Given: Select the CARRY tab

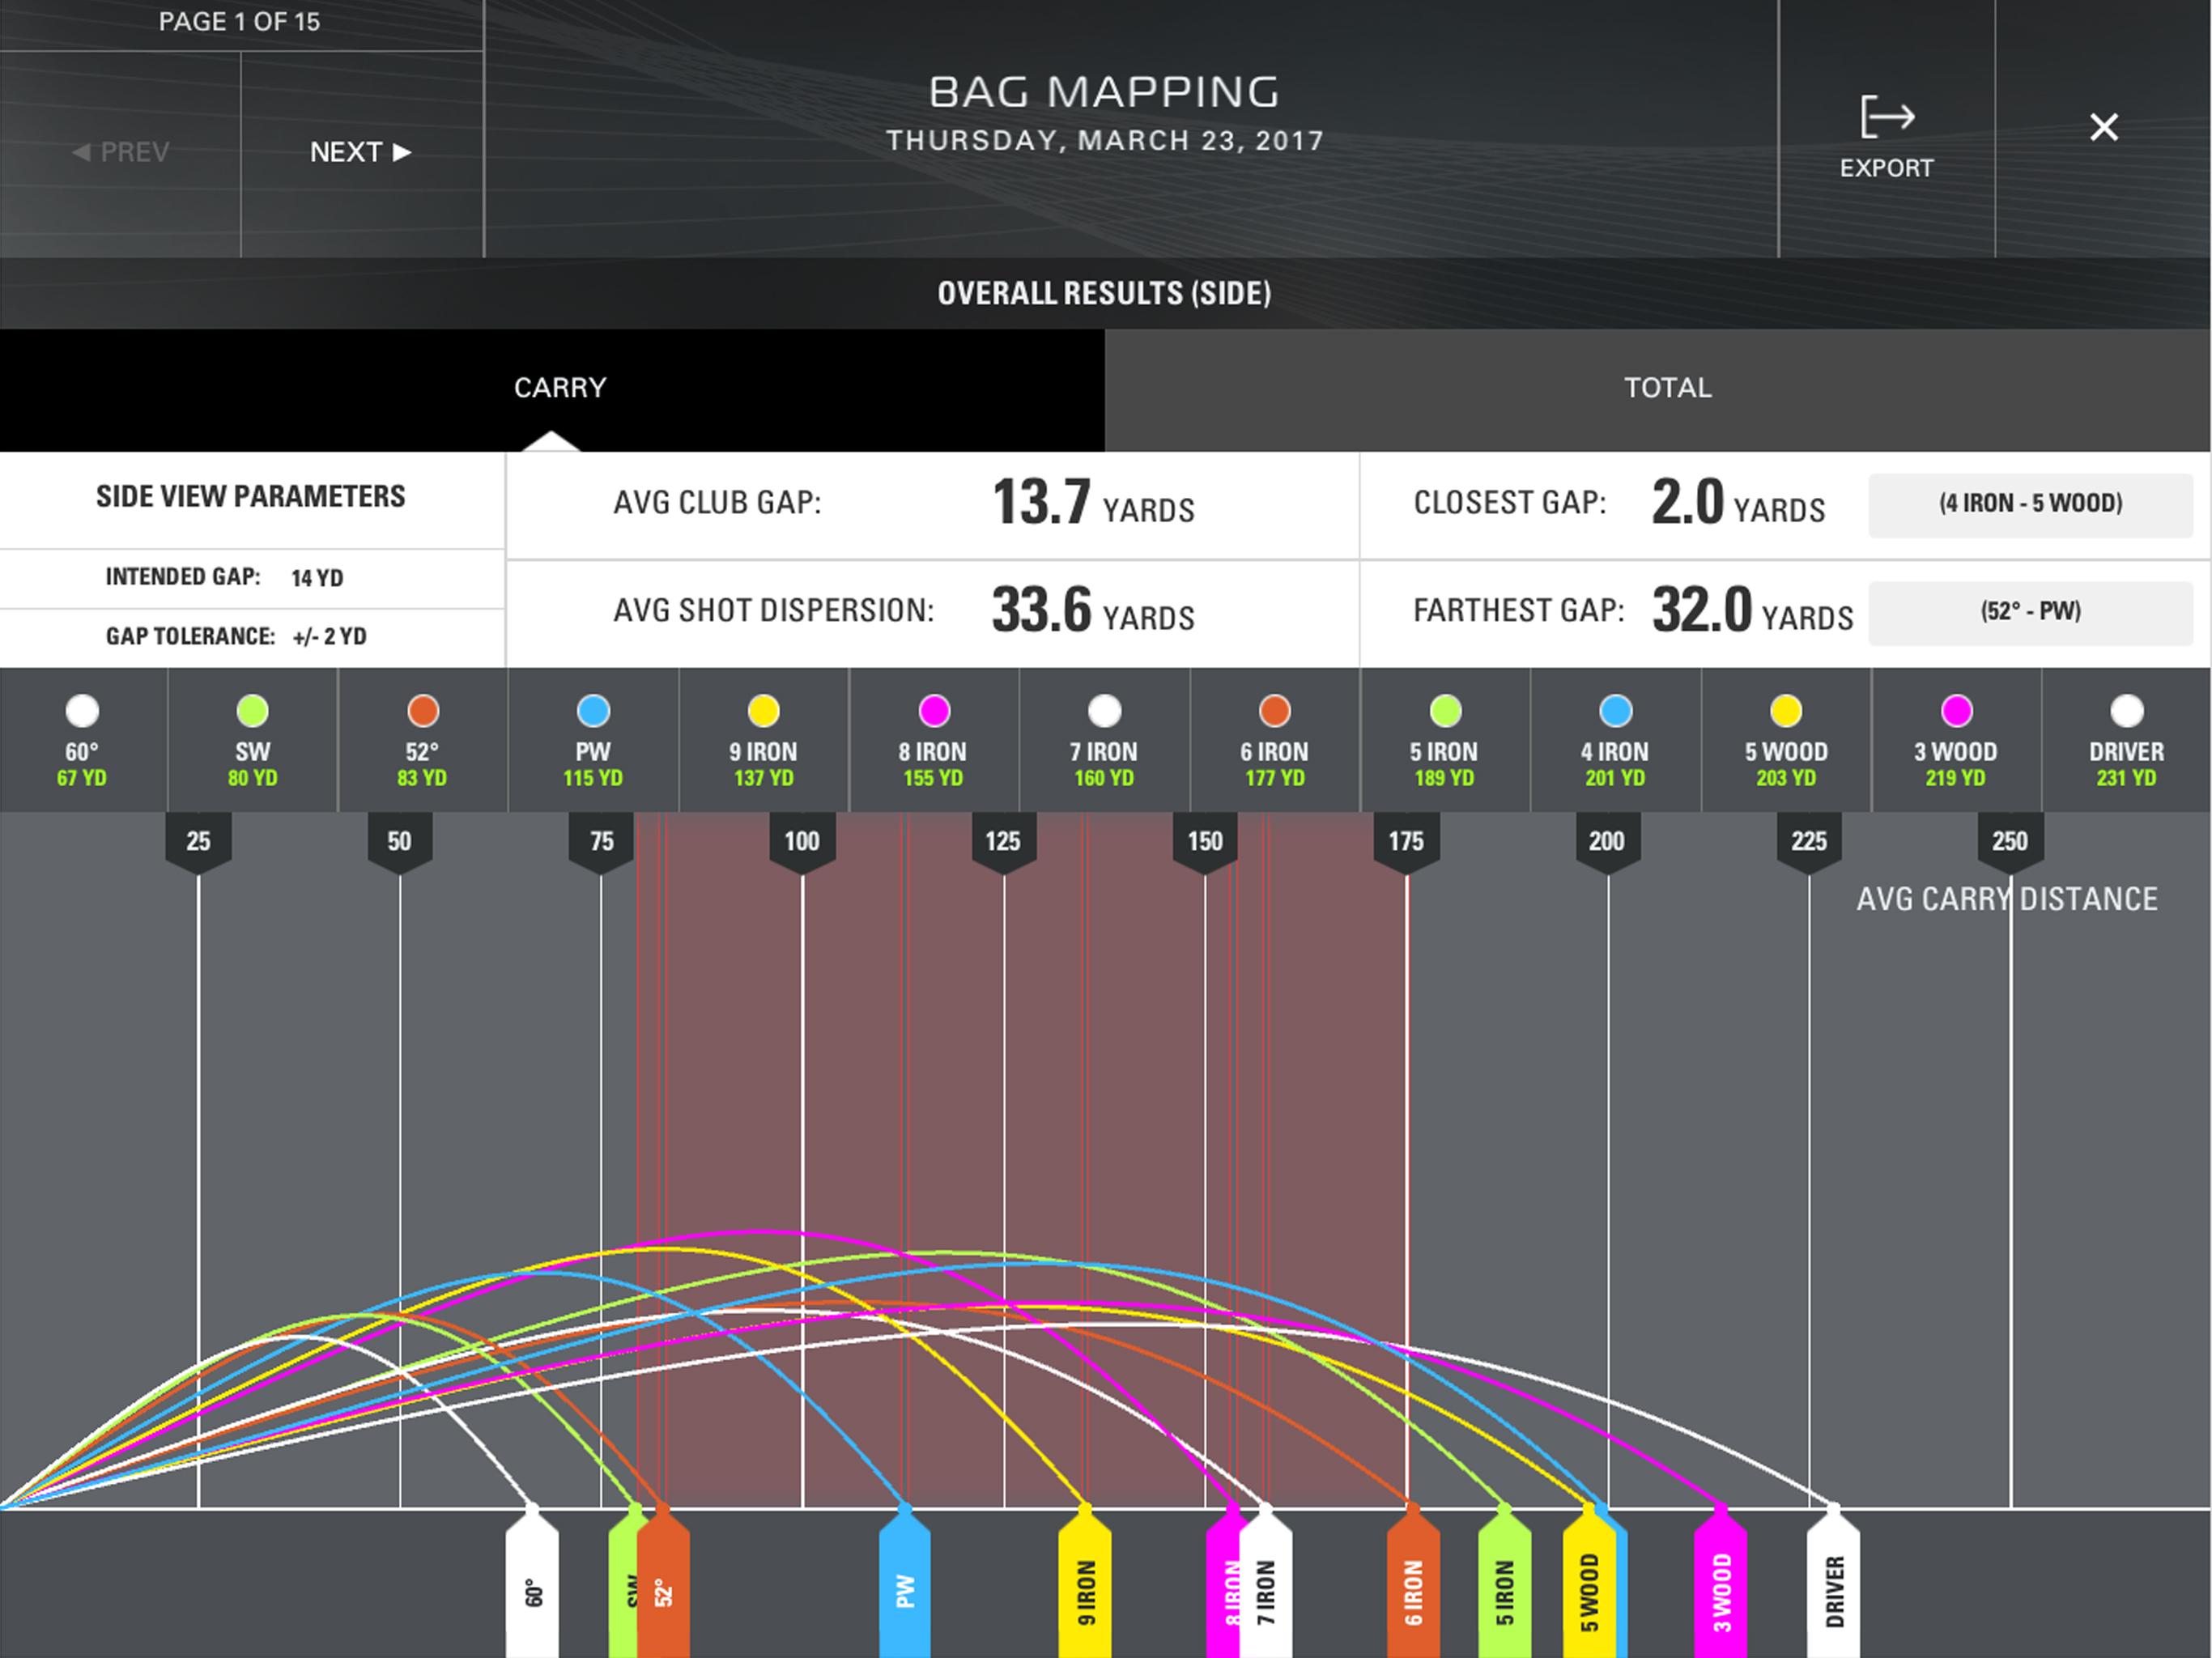Looking at the screenshot, I should tap(559, 388).
